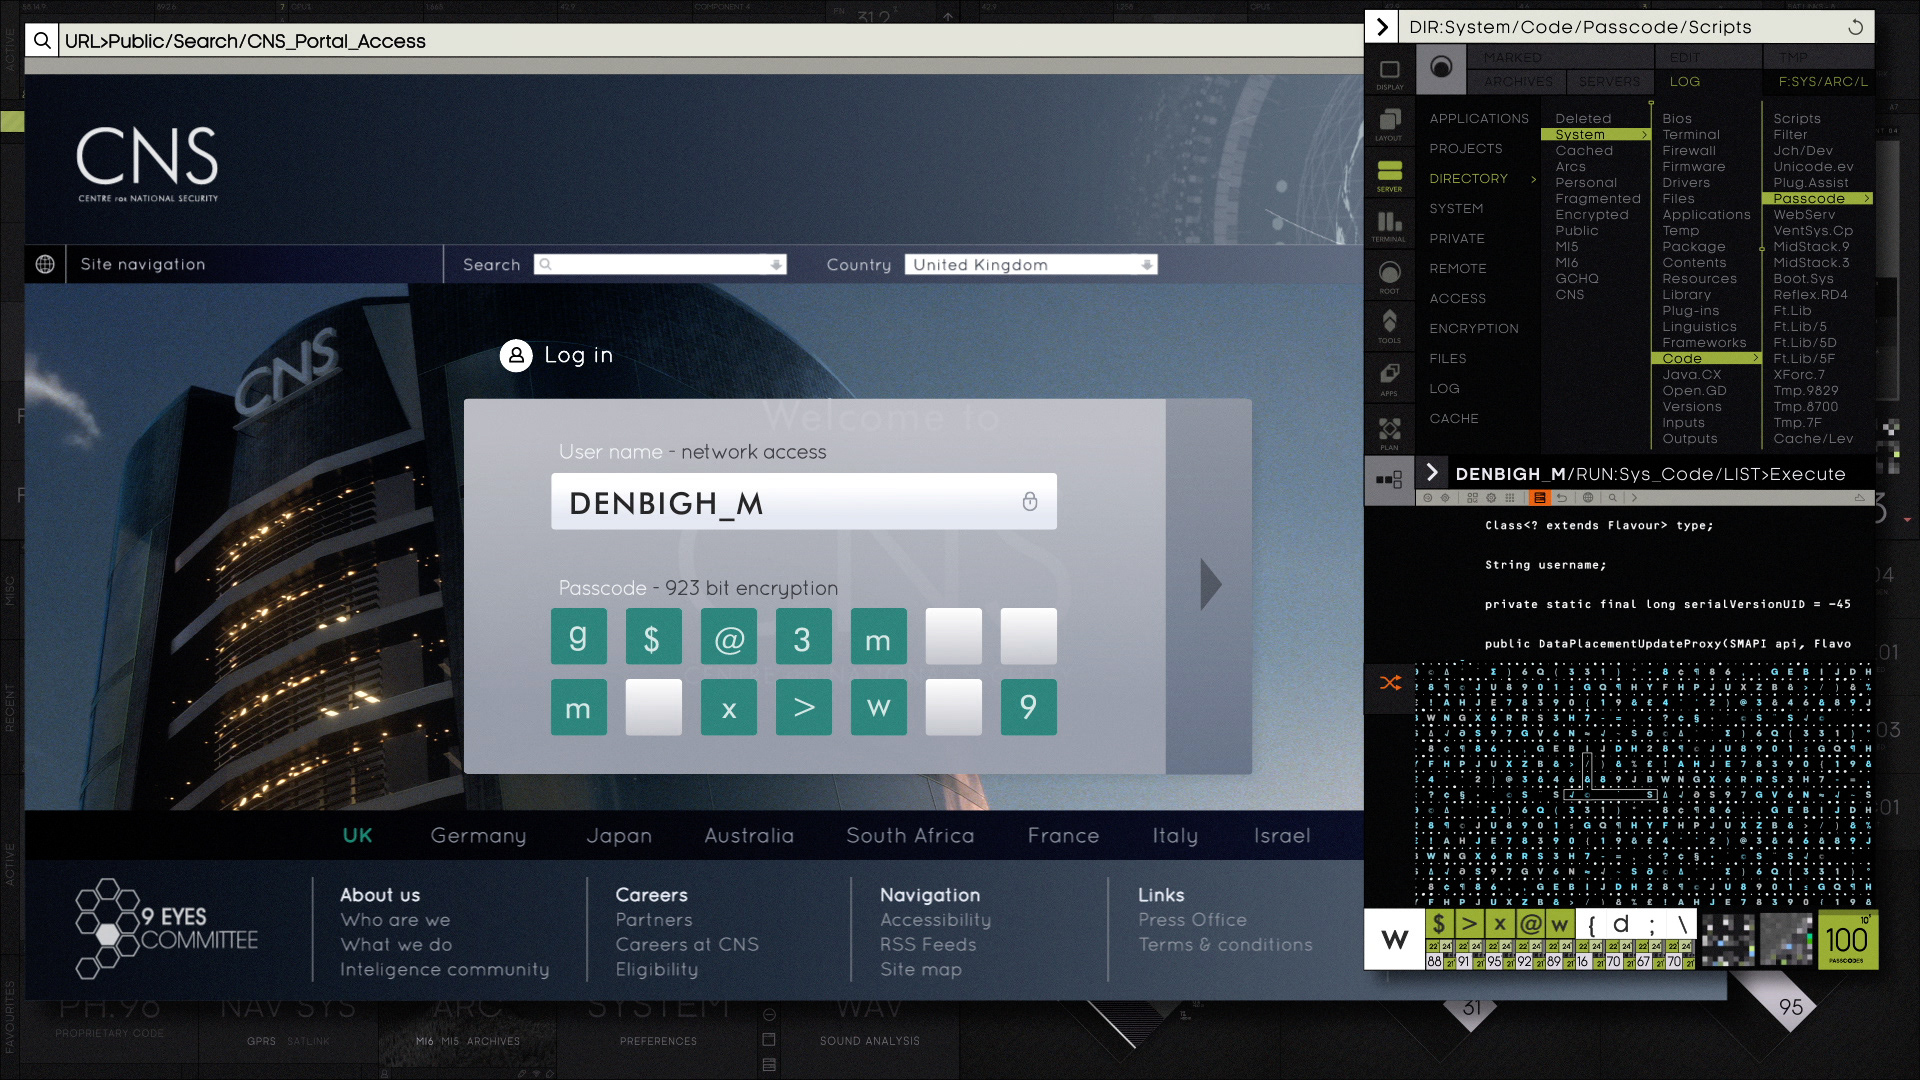
Task: Open the Country dropdown showing United Kingdom
Action: (x=1031, y=265)
